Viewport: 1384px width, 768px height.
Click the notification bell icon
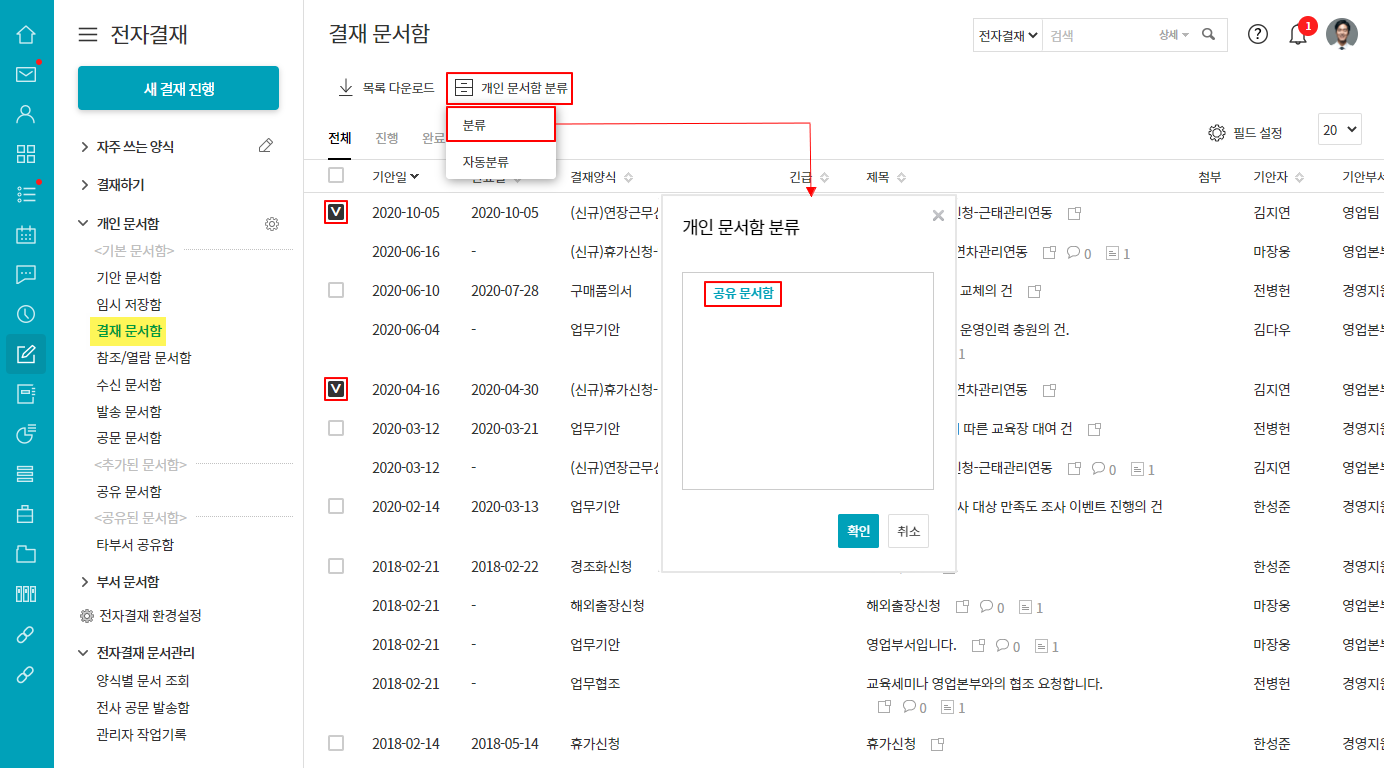(1298, 35)
